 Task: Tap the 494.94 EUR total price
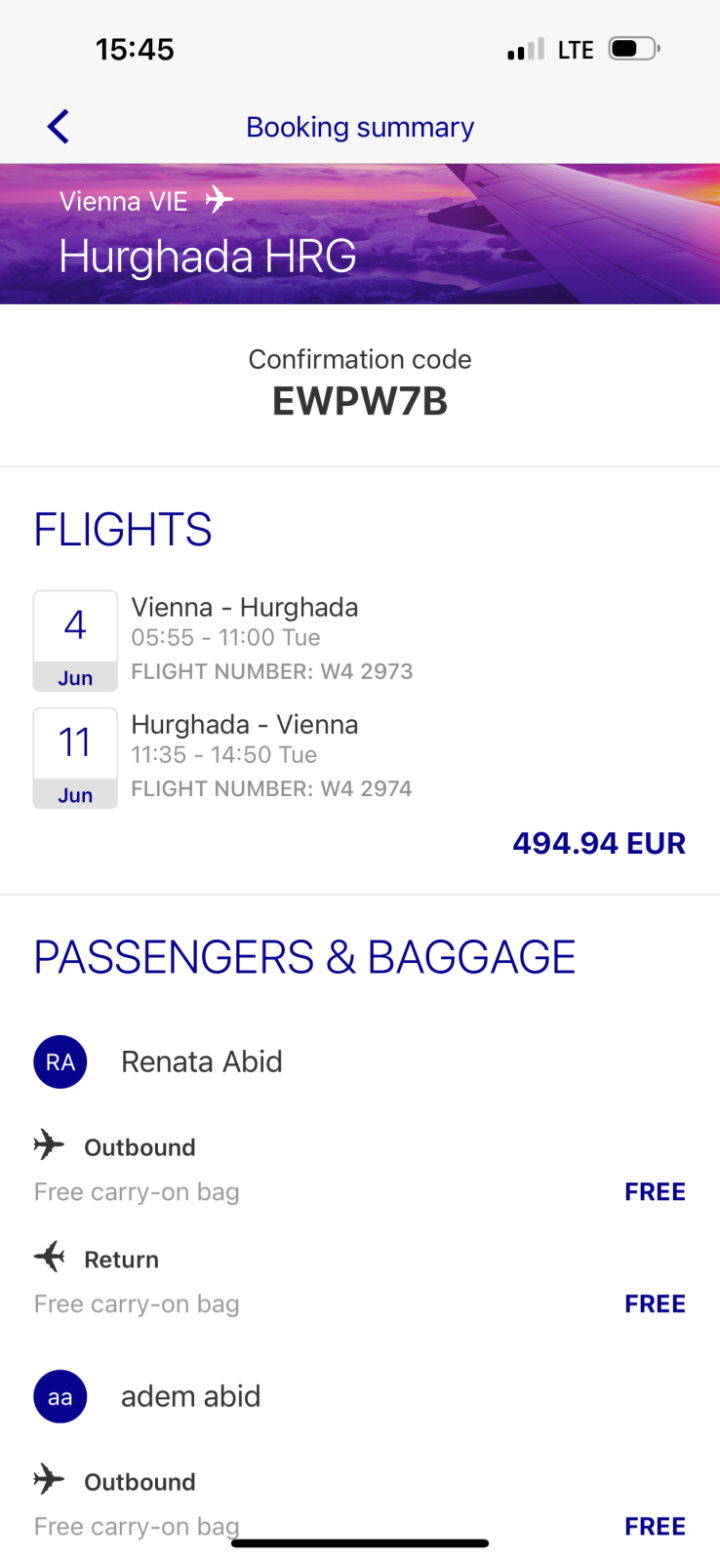click(x=598, y=843)
